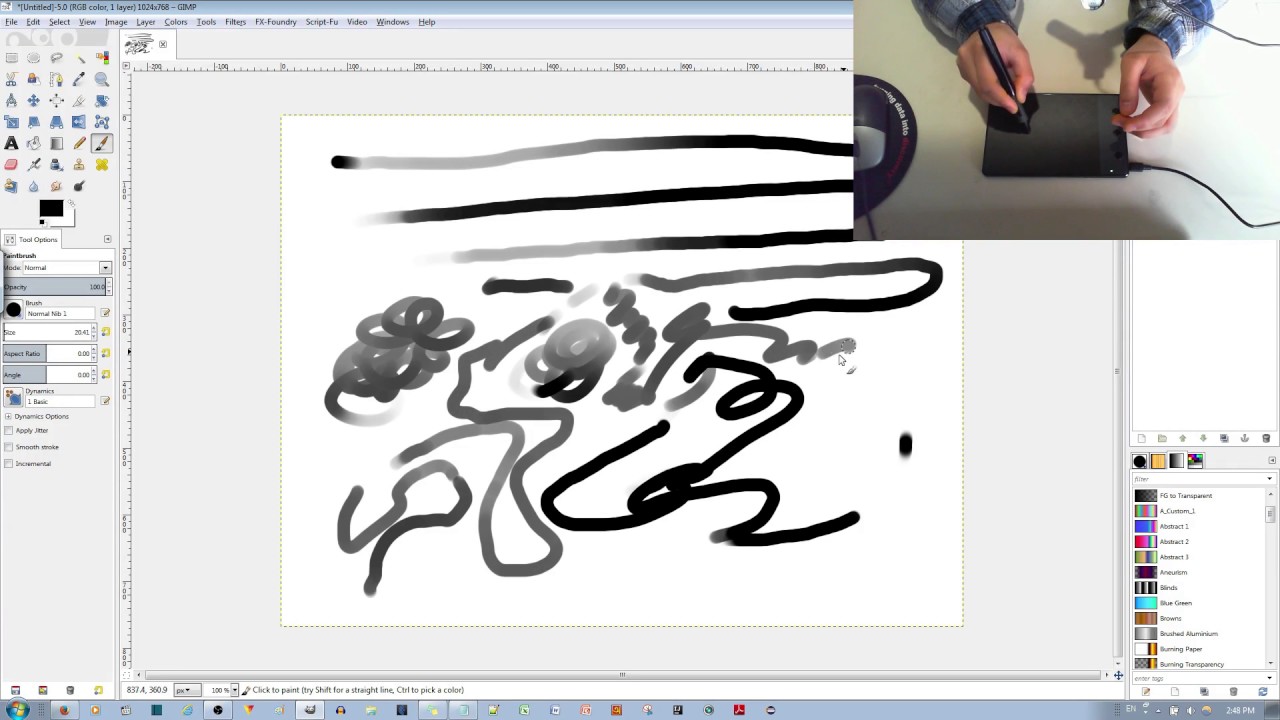The height and width of the screenshot is (720, 1280).
Task: Open the gradient filter dropdown
Action: (x=1269, y=478)
